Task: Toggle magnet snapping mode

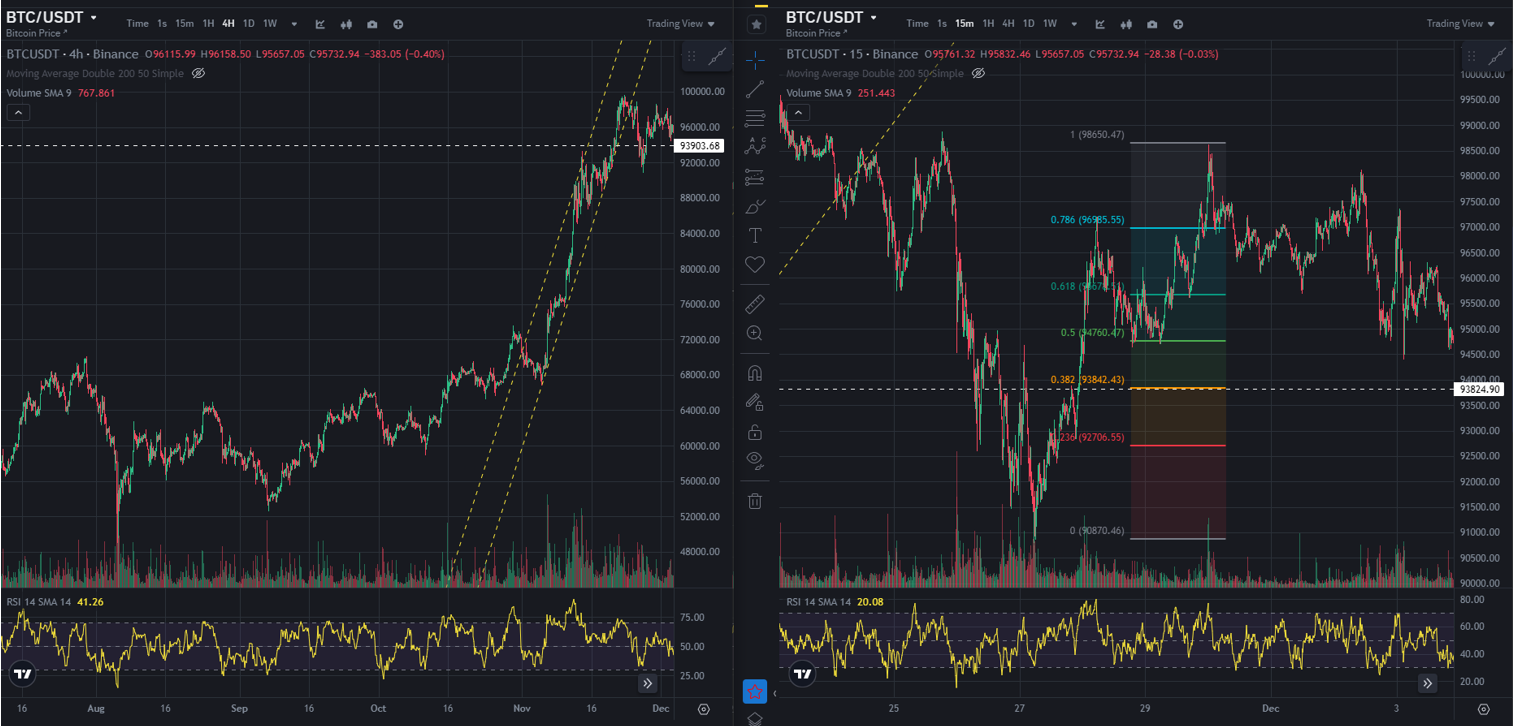Action: click(x=755, y=373)
